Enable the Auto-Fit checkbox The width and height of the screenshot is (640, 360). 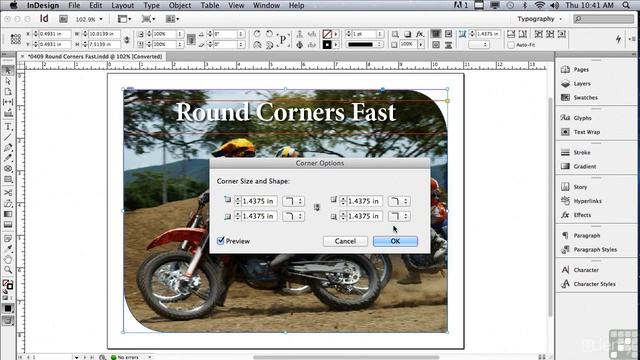[511, 45]
